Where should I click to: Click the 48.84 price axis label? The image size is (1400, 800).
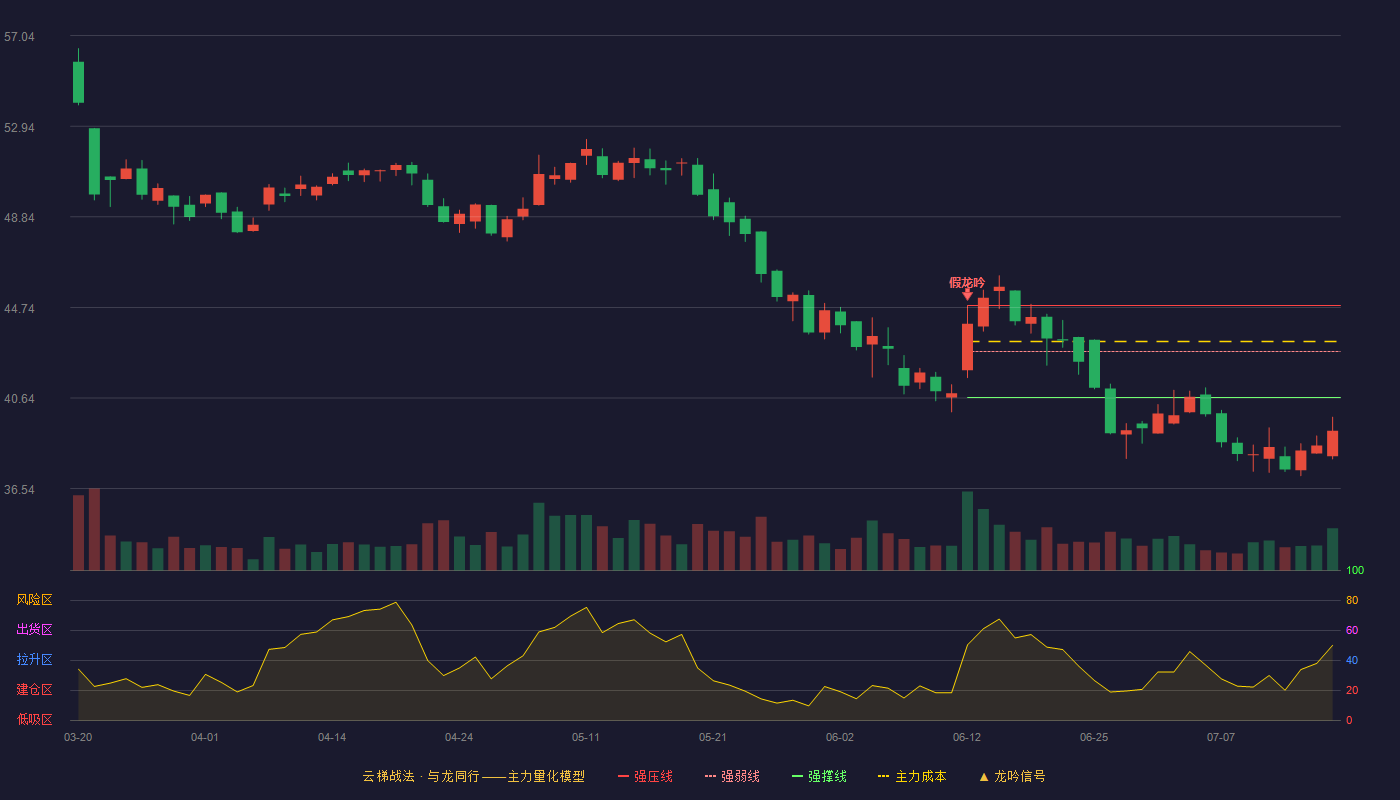click(x=19, y=218)
